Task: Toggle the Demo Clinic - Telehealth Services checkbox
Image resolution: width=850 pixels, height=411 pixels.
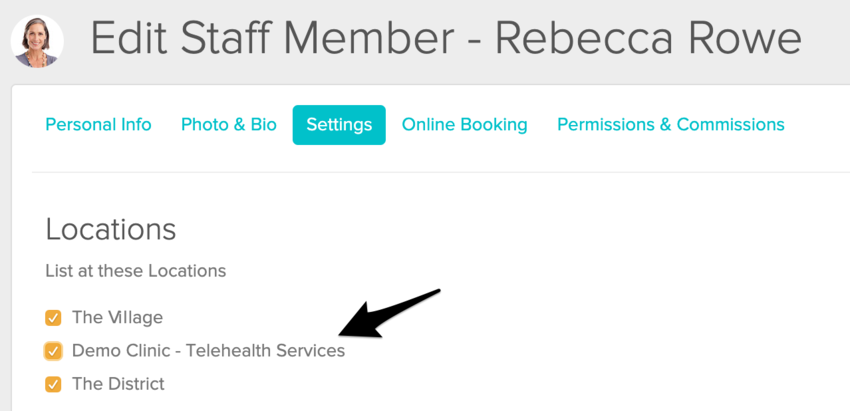Action: pyautogui.click(x=53, y=351)
